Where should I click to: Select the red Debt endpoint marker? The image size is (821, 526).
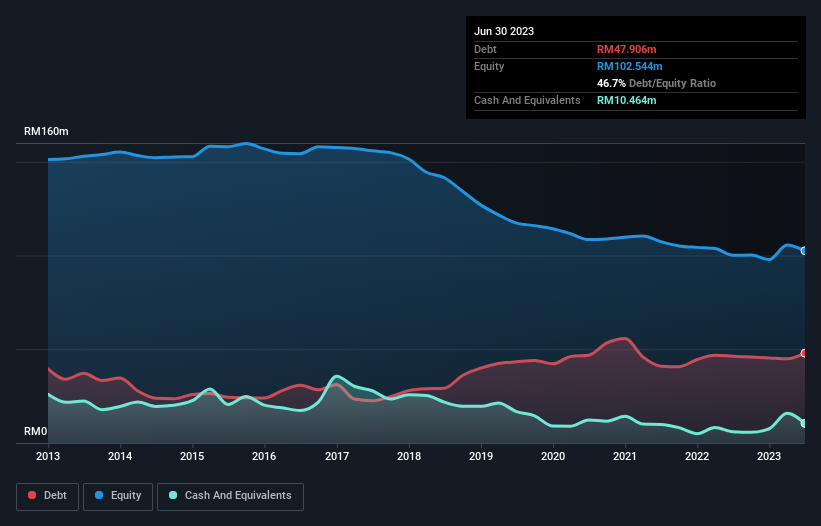point(804,353)
